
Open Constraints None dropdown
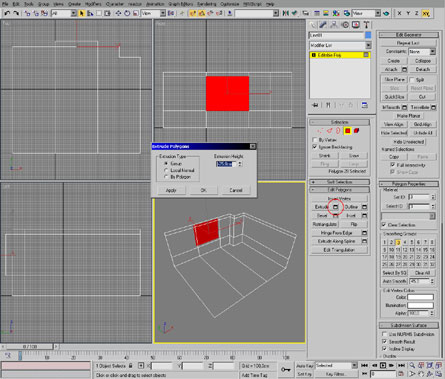pyautogui.click(x=422, y=52)
